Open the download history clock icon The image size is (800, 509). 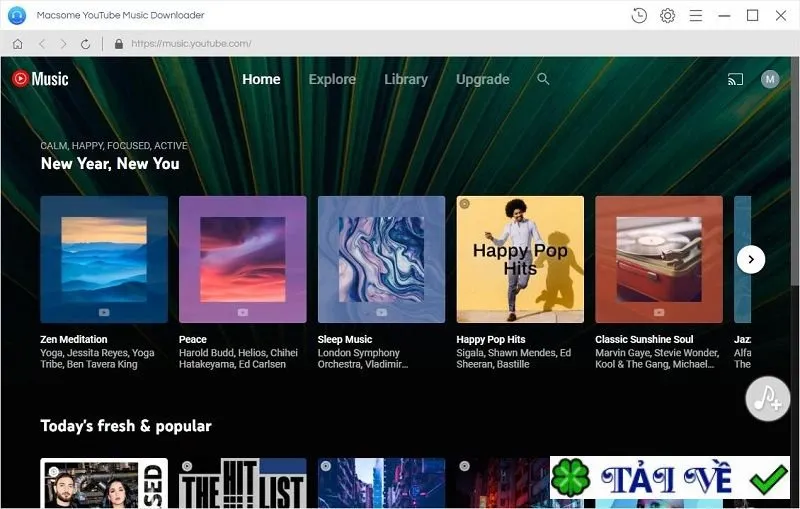[639, 15]
